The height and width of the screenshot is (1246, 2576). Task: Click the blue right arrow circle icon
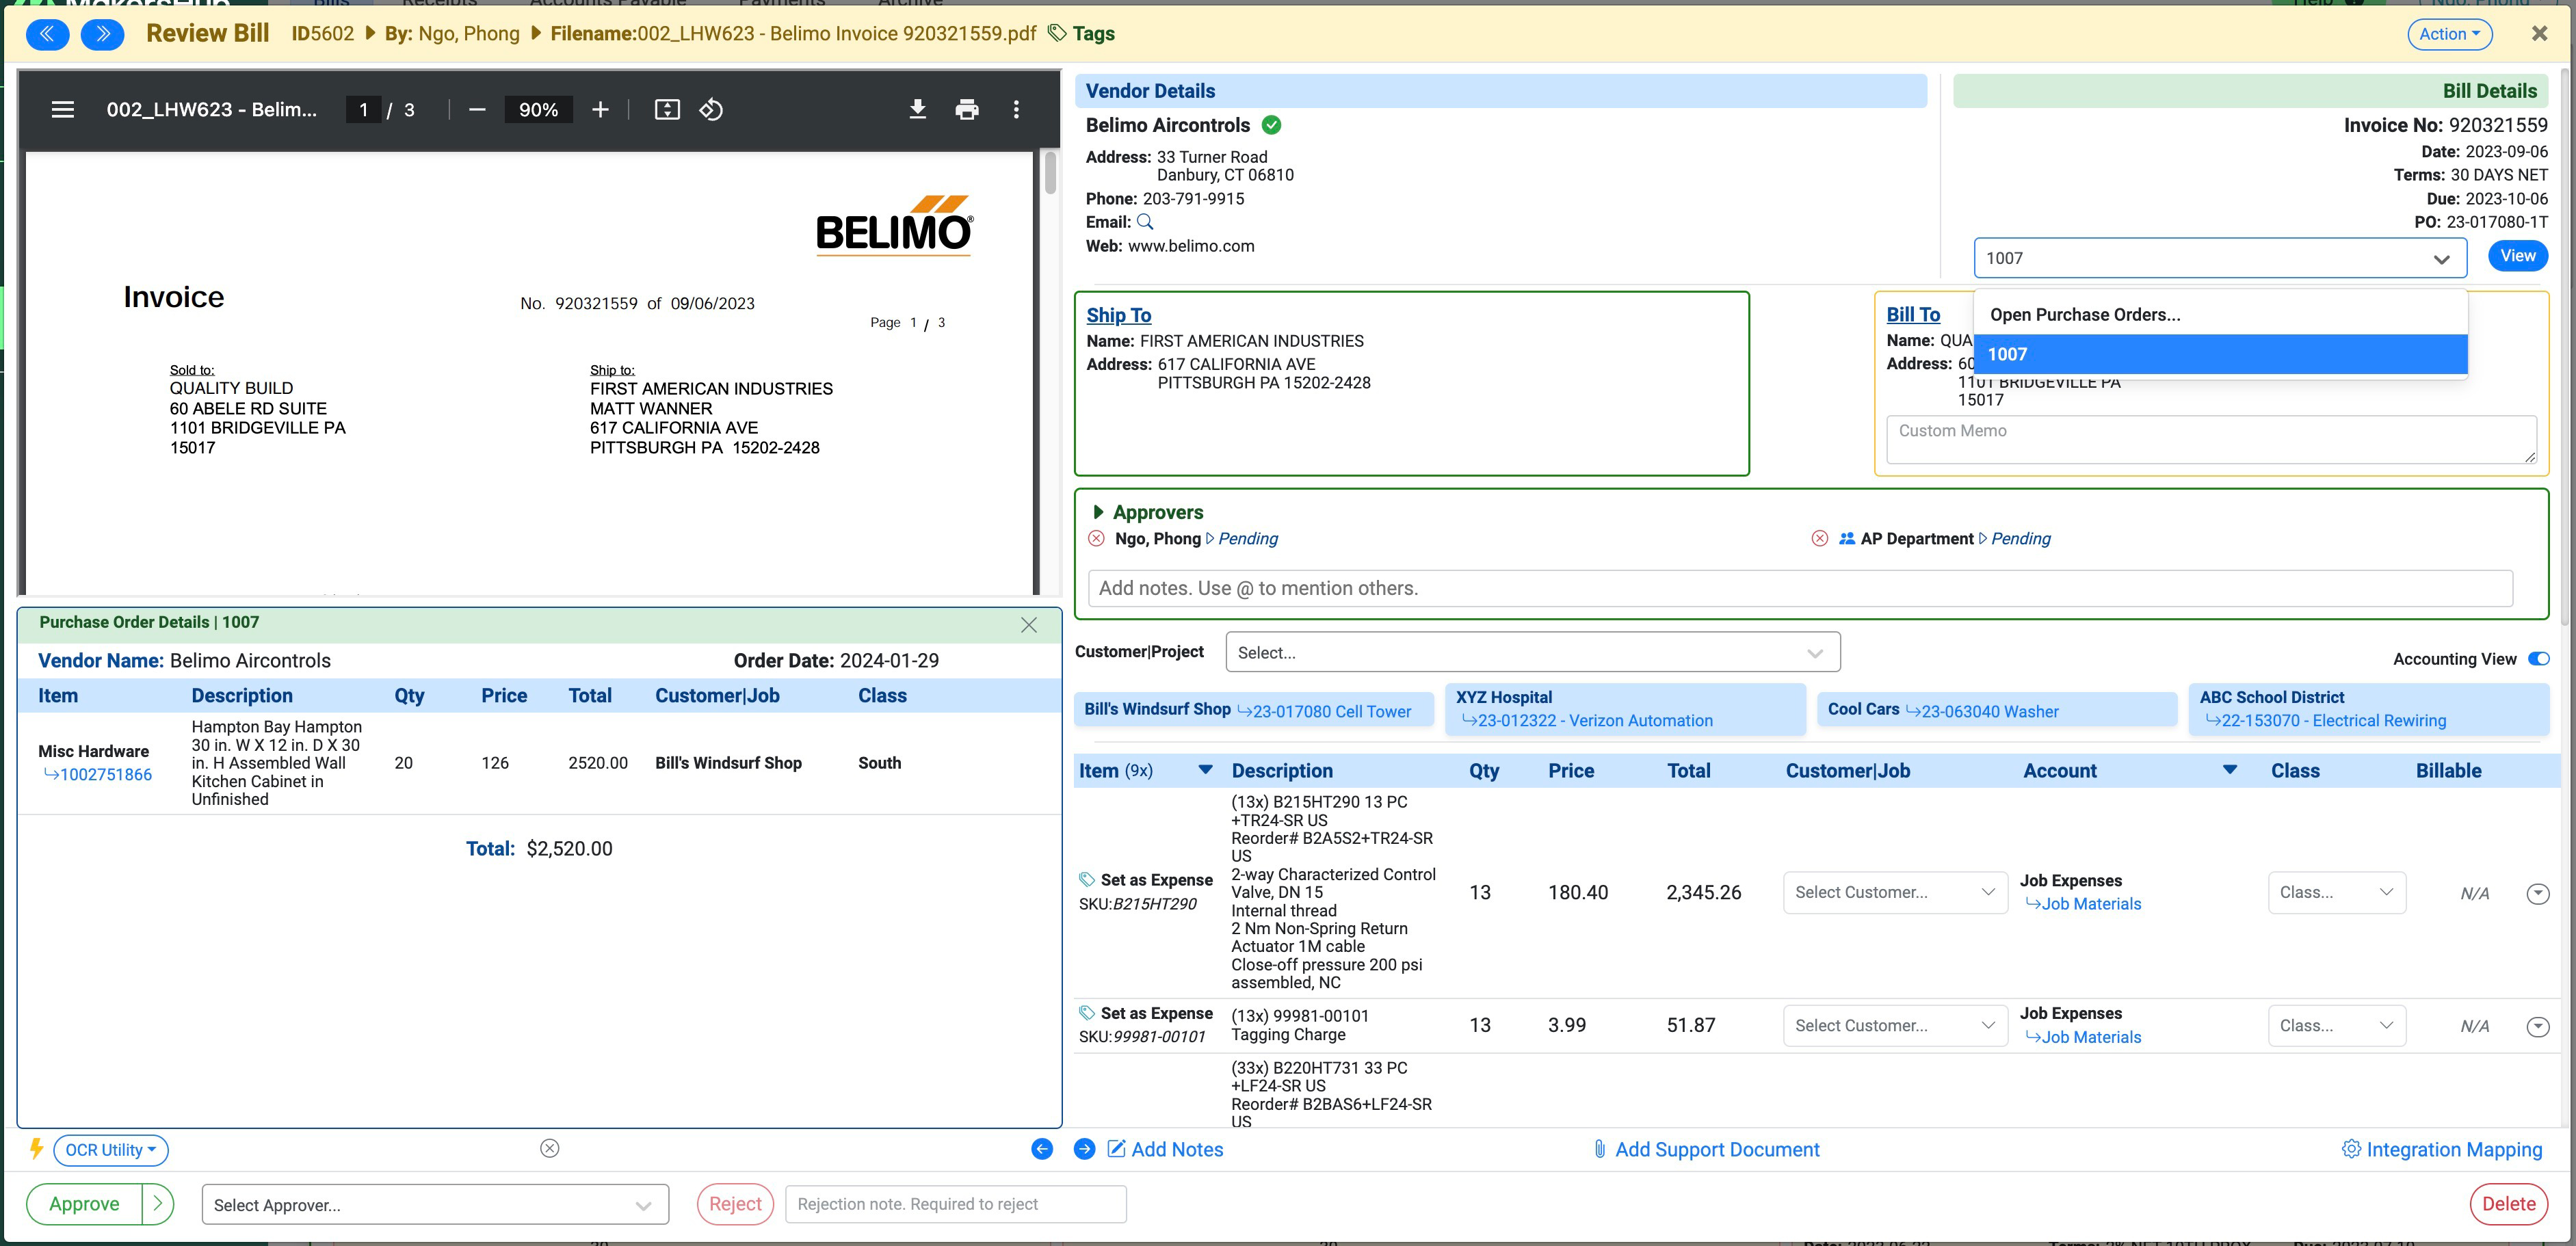[1084, 1149]
